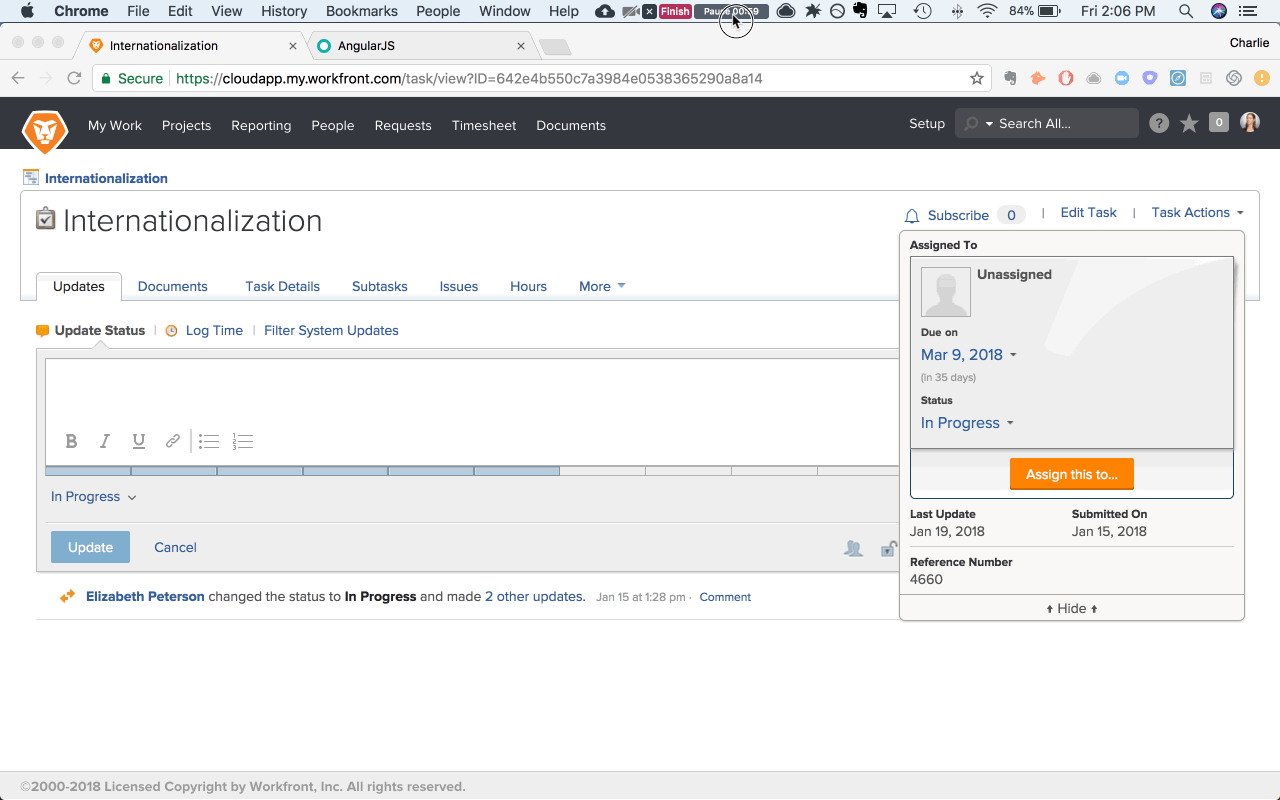
Task: Click the notify people icon near Cancel
Action: pos(853,548)
